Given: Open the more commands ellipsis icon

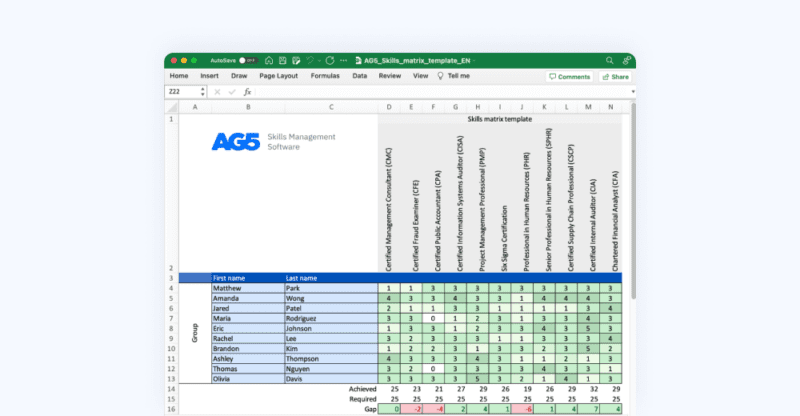Looking at the screenshot, I should pos(343,60).
